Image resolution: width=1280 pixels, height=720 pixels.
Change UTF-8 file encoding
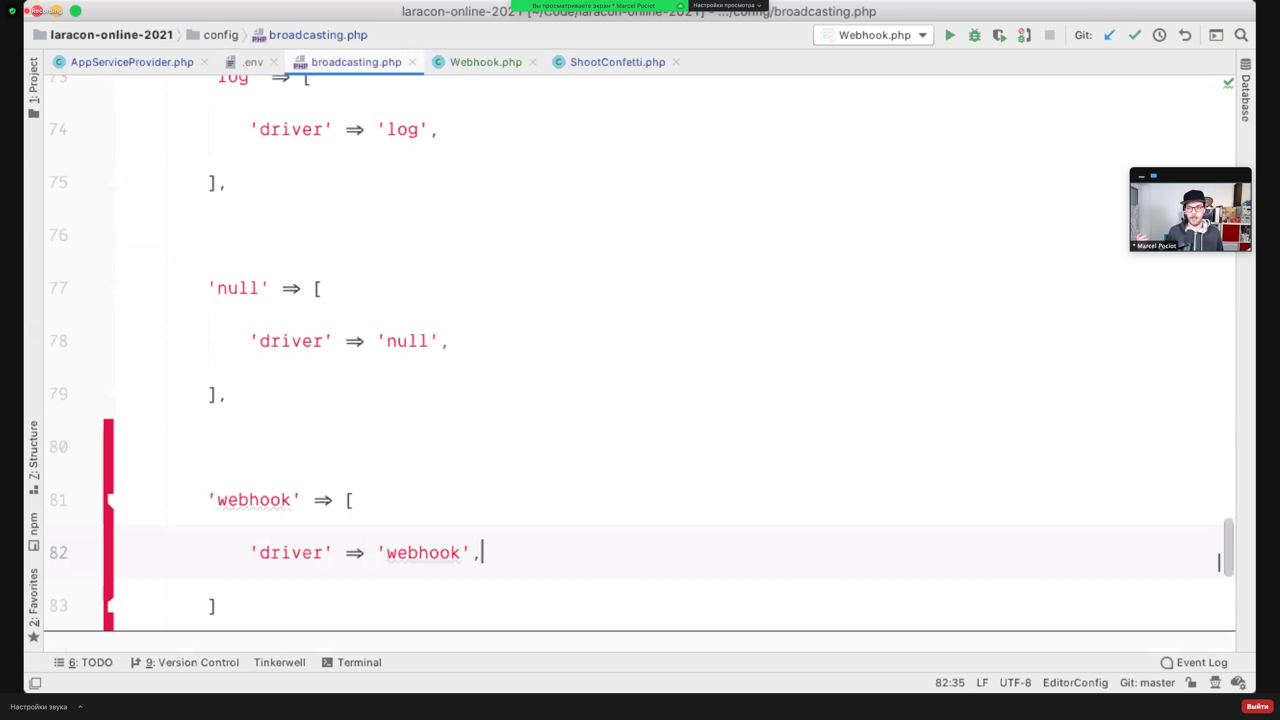pos(1015,682)
